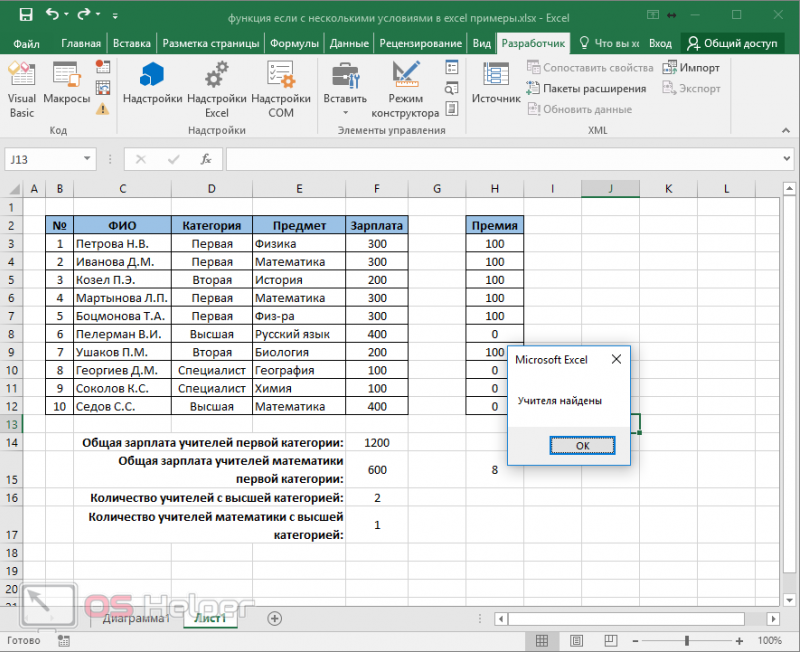This screenshot has height=652, width=800.
Task: Click the zoom slider handle
Action: 687,640
